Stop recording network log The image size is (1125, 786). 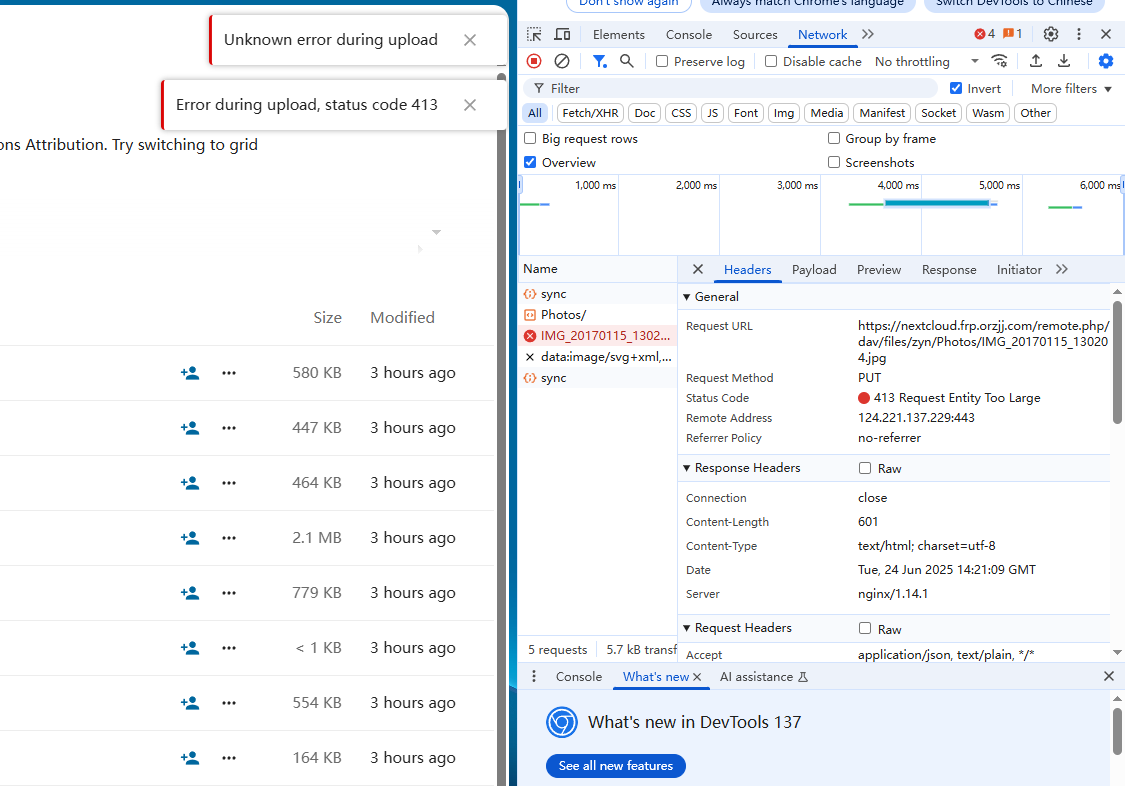pos(534,61)
